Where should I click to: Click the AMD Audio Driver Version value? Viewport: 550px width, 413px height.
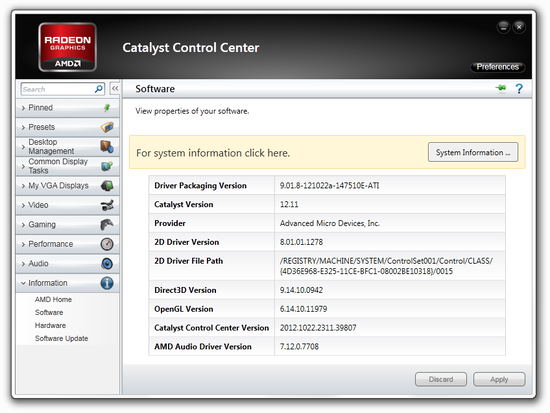click(299, 346)
